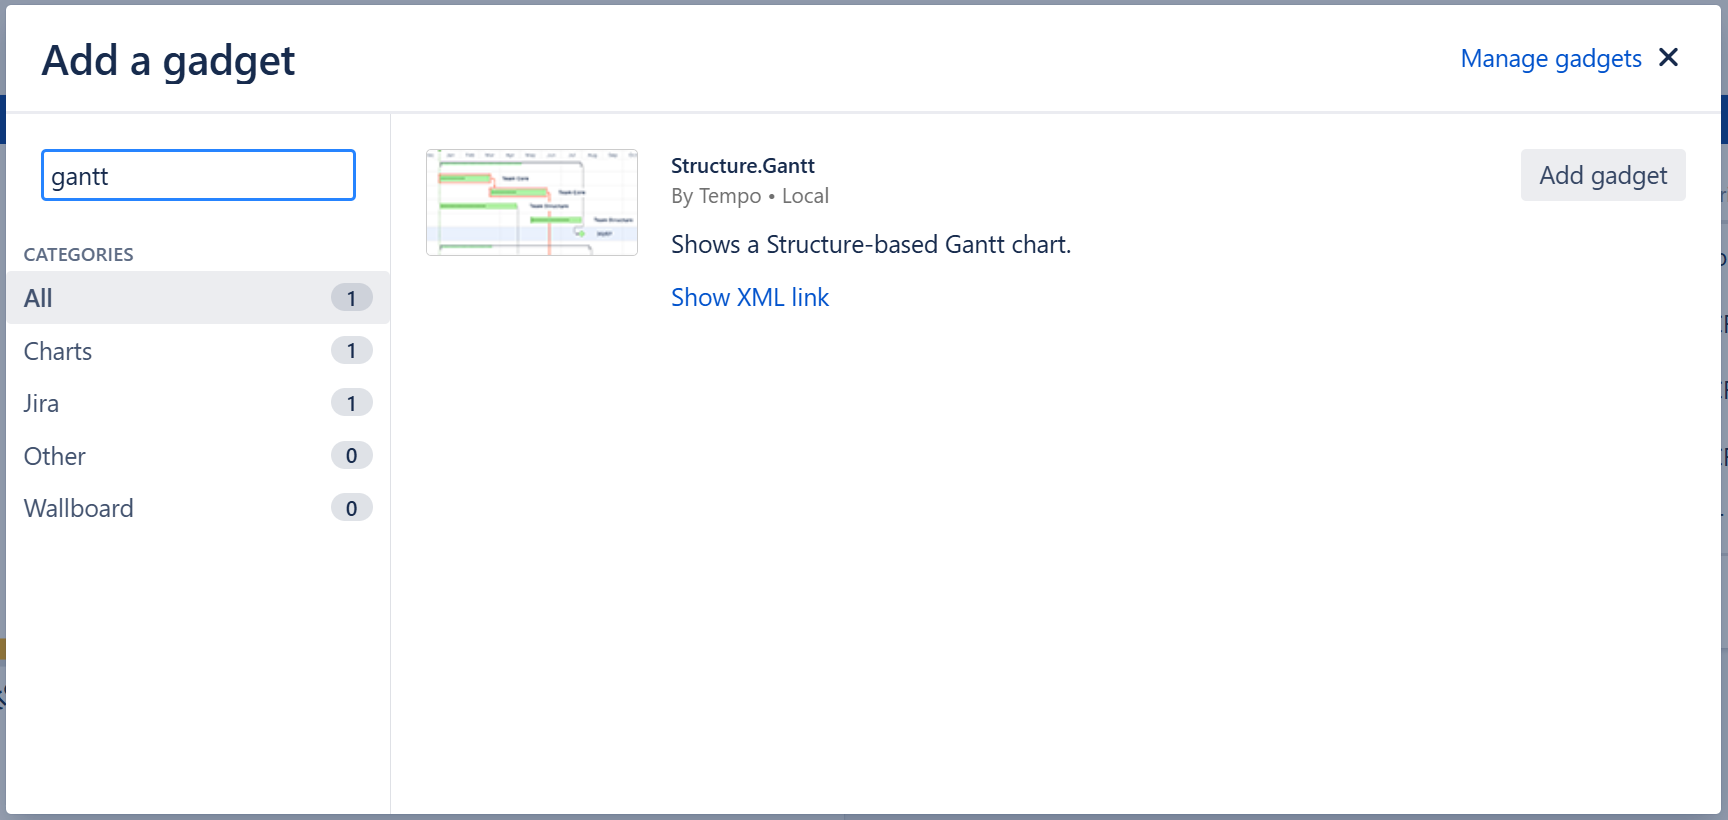Select the Wallboard category
Viewport: 1728px width, 820px height.
tap(198, 508)
